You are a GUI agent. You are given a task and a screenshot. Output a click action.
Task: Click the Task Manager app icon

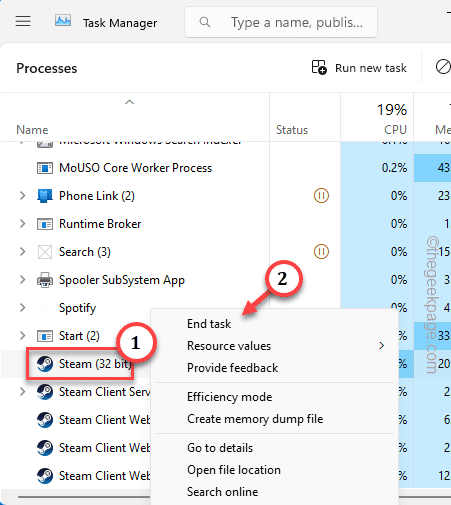click(x=63, y=21)
